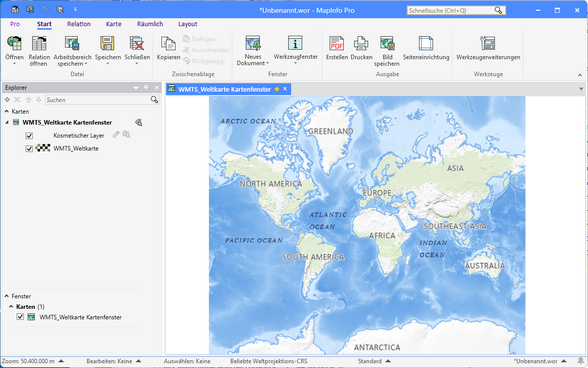Viewport: 588px width, 368px height.
Task: Open the Pro tab
Action: point(15,24)
